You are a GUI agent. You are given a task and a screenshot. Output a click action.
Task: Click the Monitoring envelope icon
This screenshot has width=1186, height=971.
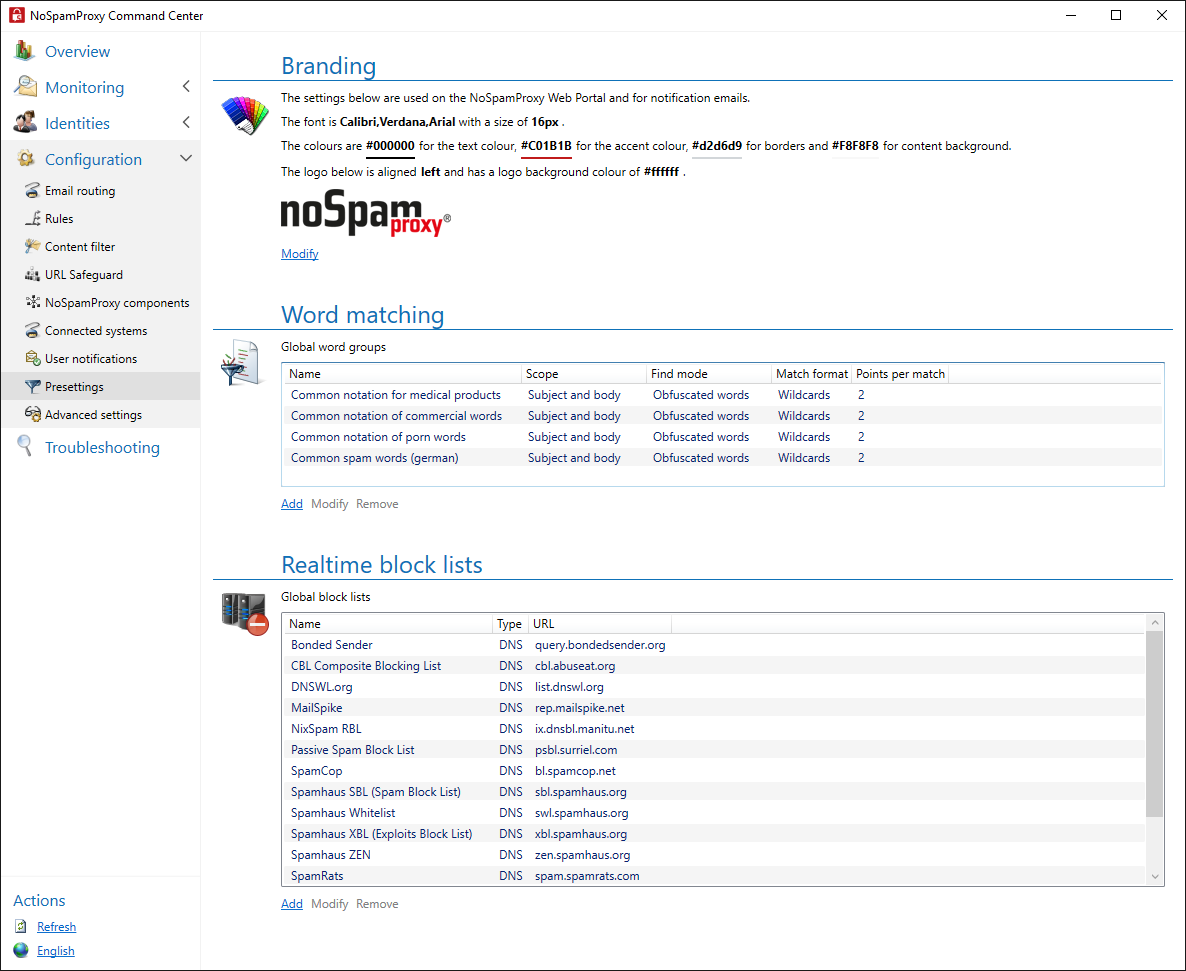click(x=25, y=87)
